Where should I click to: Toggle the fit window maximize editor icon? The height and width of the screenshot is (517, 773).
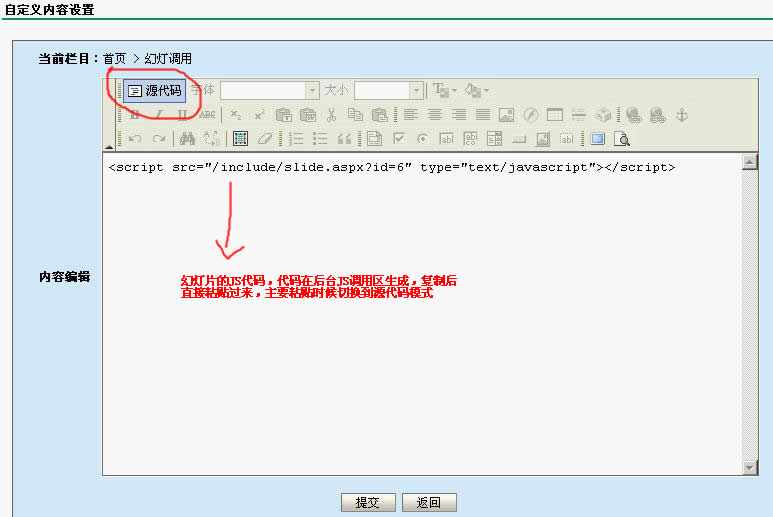click(x=597, y=139)
